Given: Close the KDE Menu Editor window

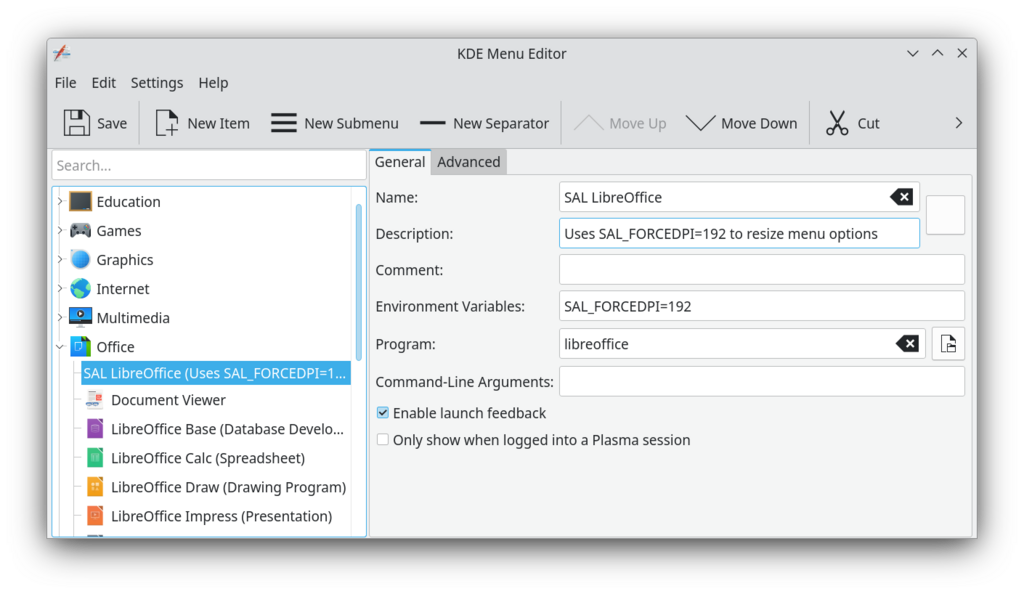Looking at the screenshot, I should (962, 54).
